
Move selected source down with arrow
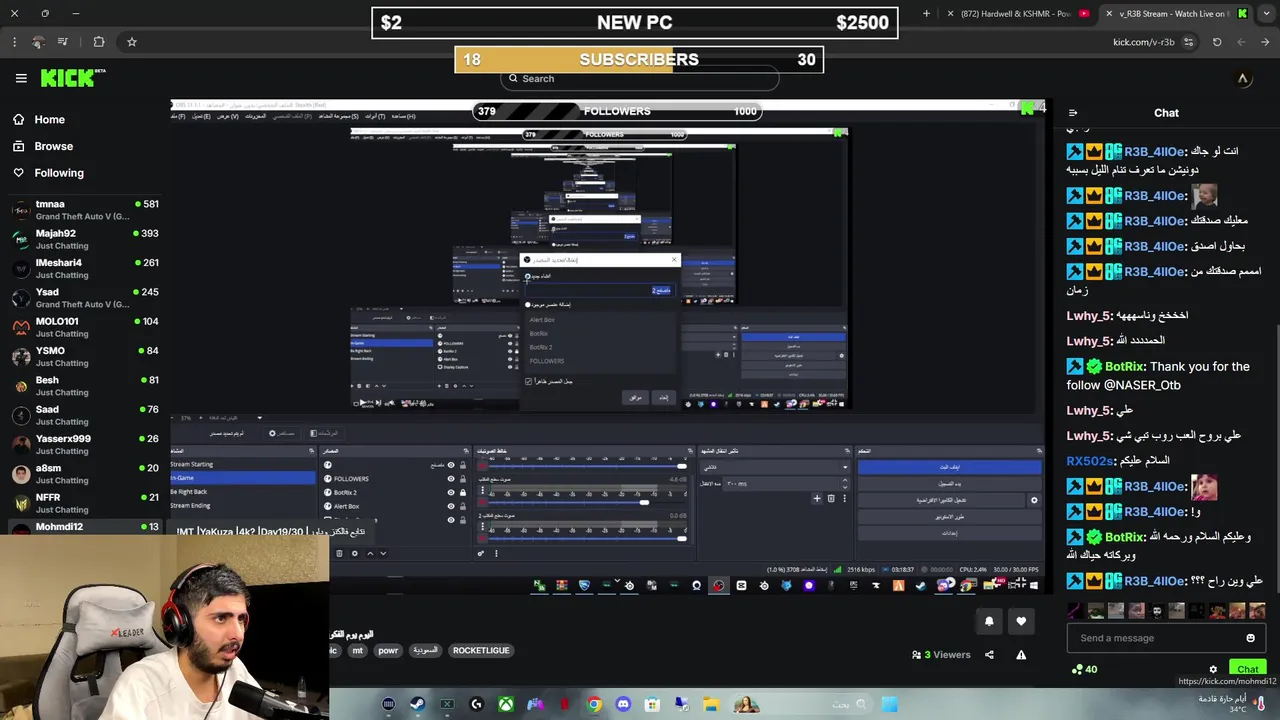[x=383, y=553]
